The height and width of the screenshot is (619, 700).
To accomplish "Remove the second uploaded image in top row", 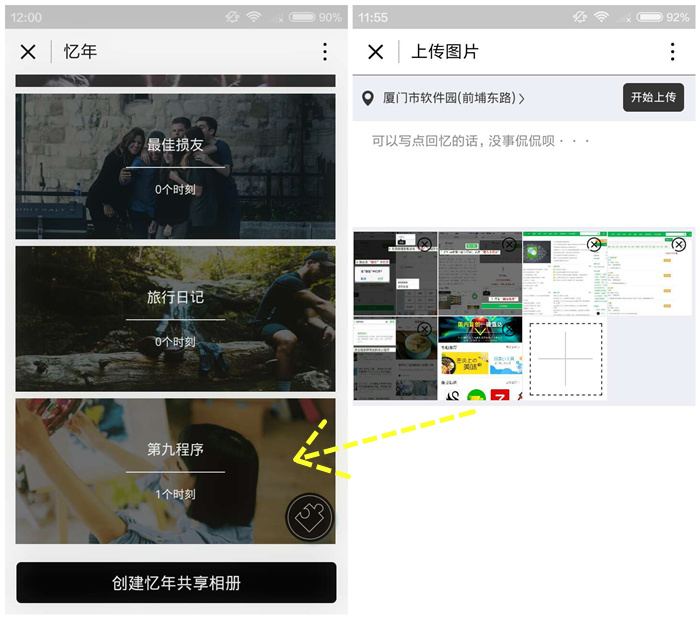I will point(509,244).
